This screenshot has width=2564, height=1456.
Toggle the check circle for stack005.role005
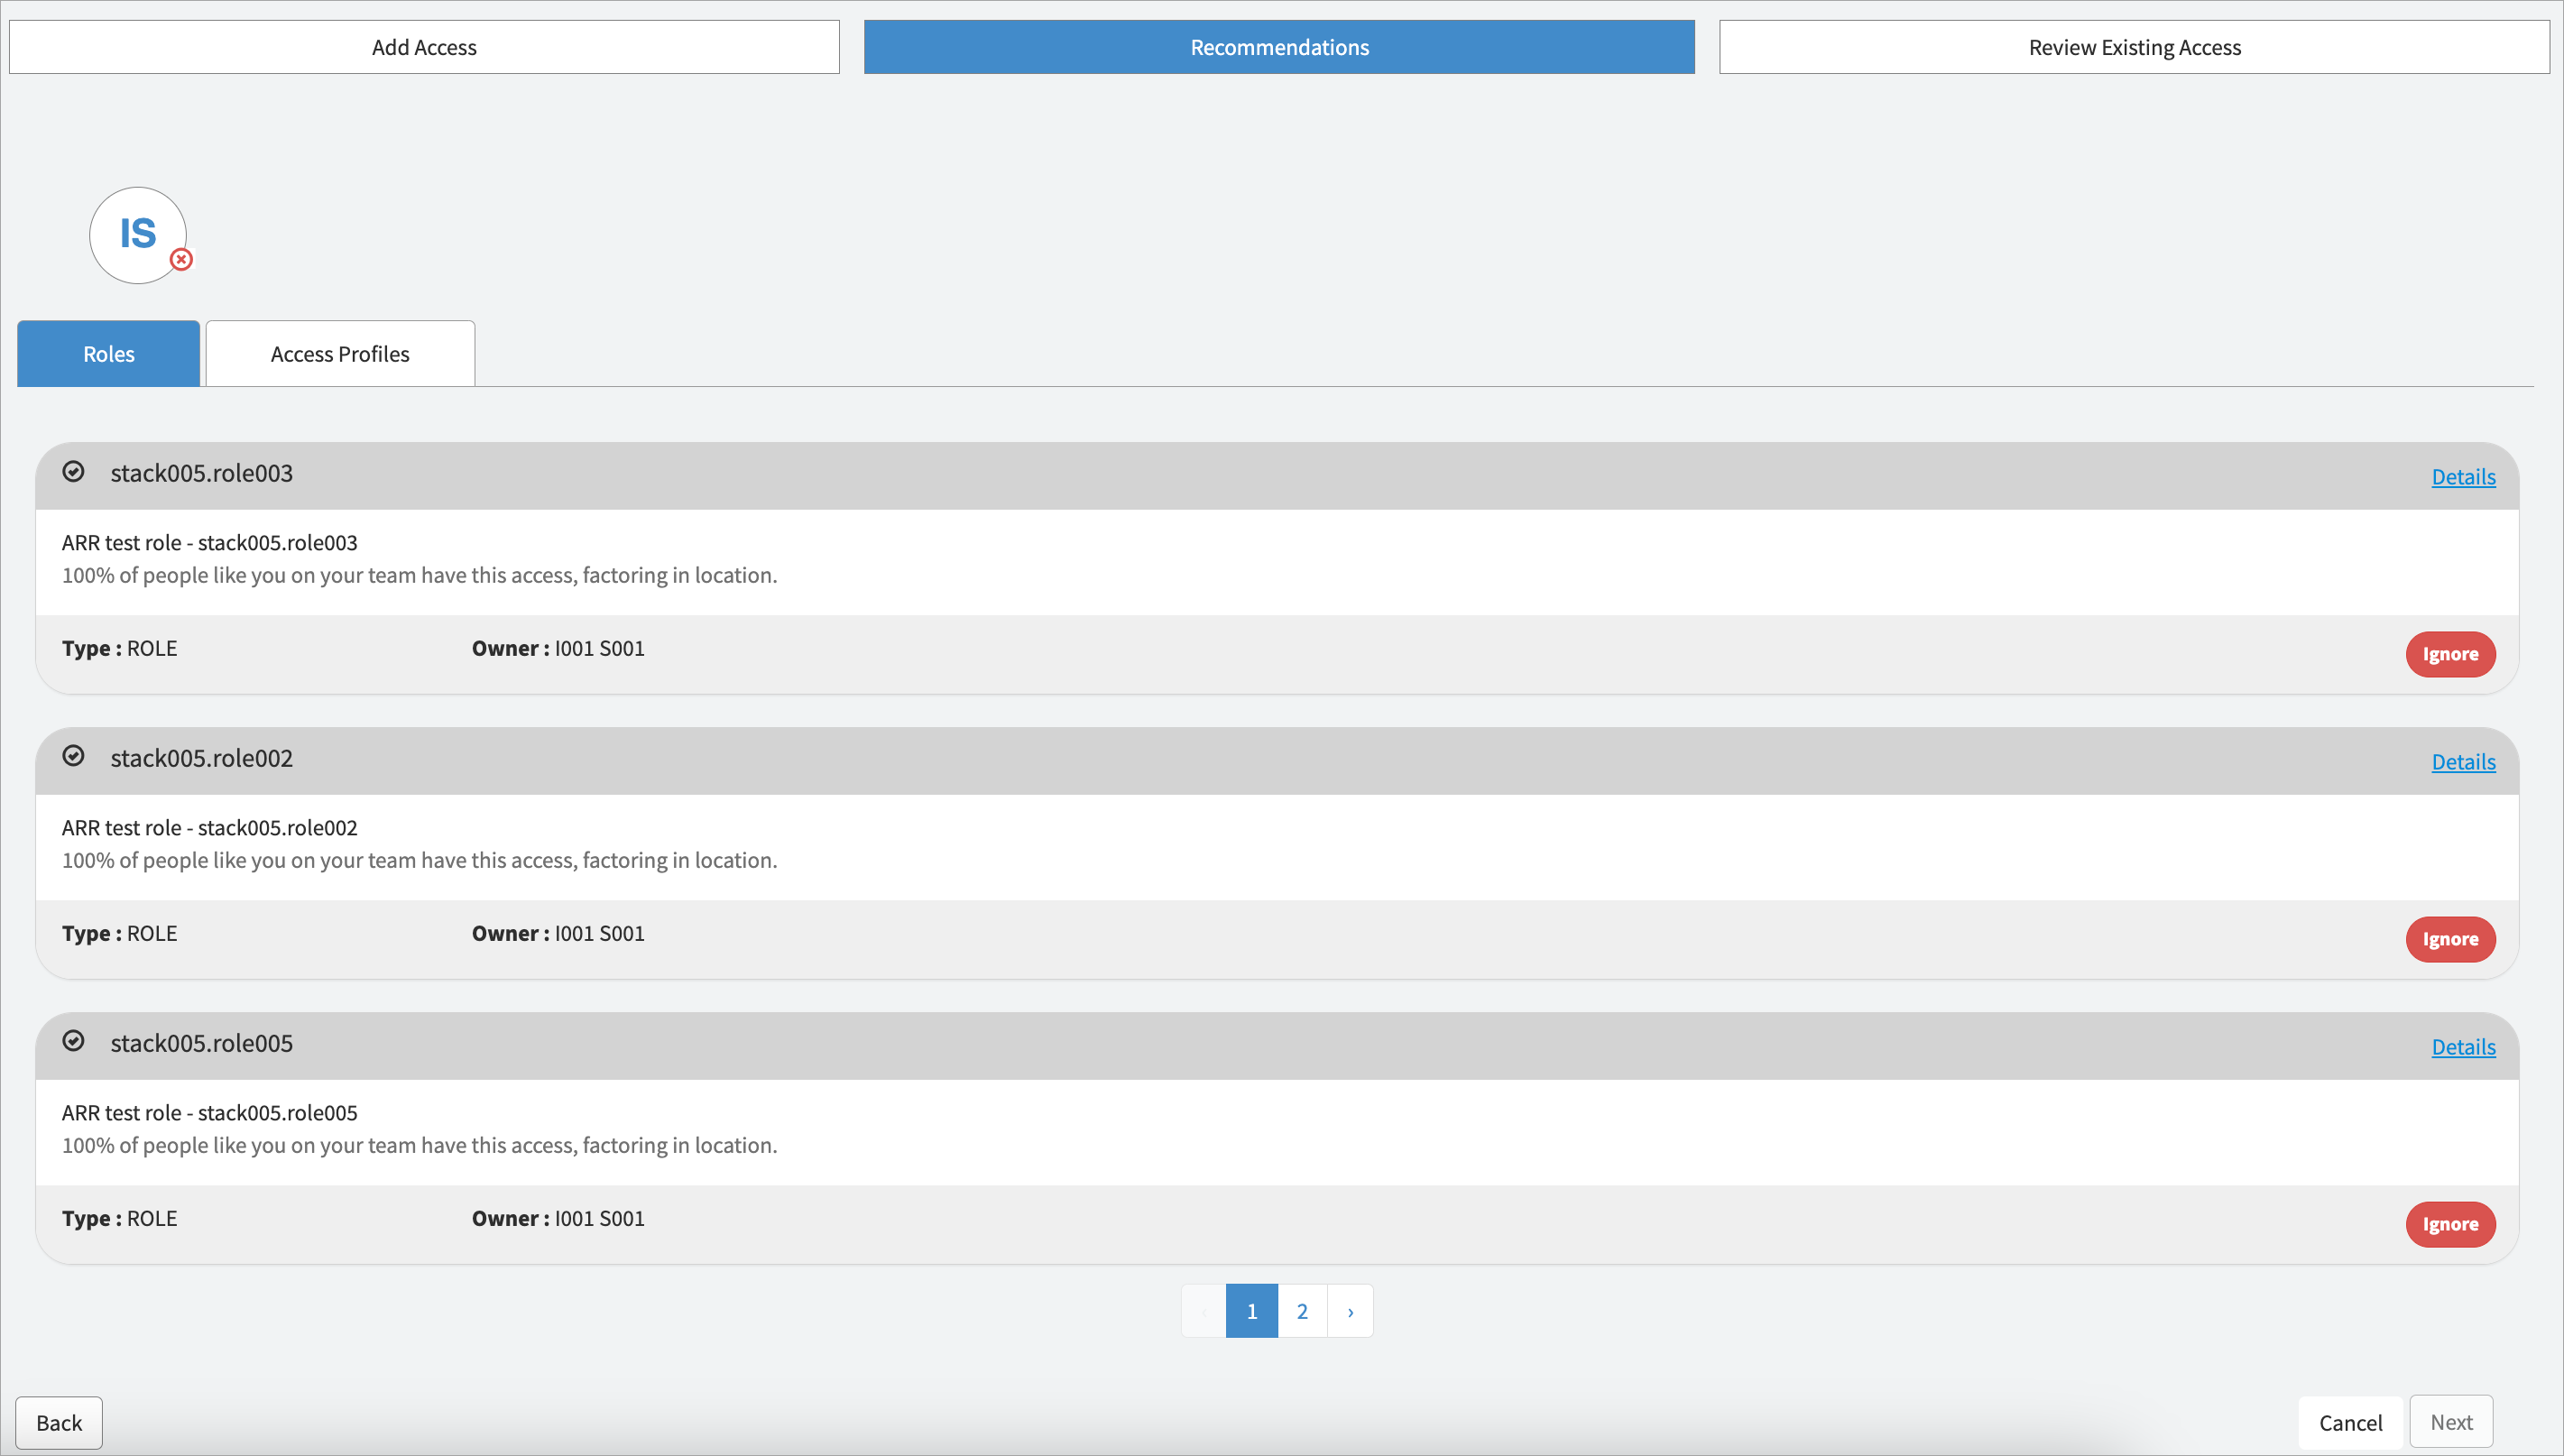(73, 1041)
